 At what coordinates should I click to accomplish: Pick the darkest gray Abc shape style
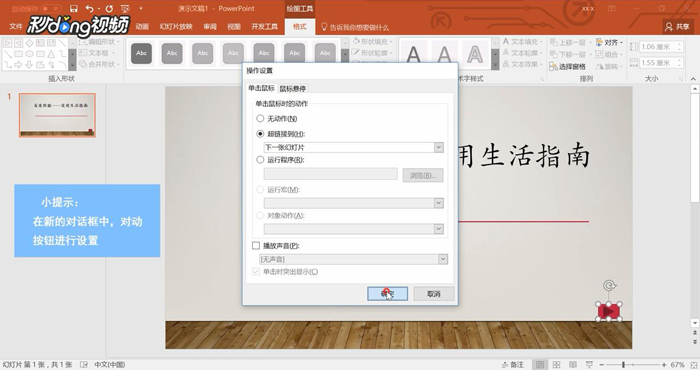142,53
